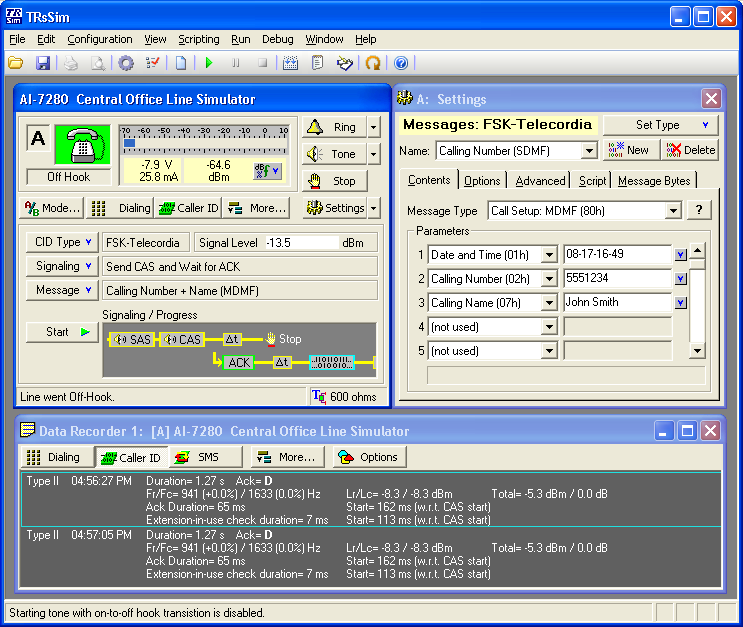Click ACK block in progress diagram
743x627 pixels.
coord(239,363)
